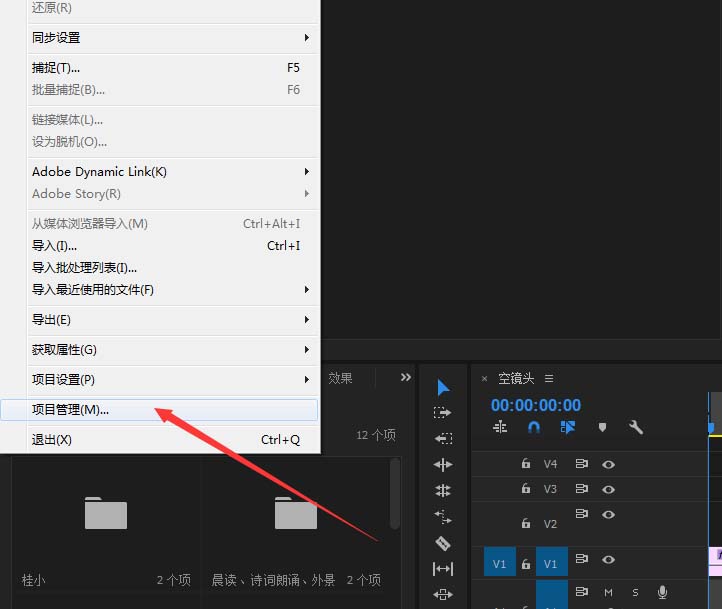Image resolution: width=722 pixels, height=609 pixels.
Task: Switch to 效果 panel tab
Action: click(x=340, y=378)
